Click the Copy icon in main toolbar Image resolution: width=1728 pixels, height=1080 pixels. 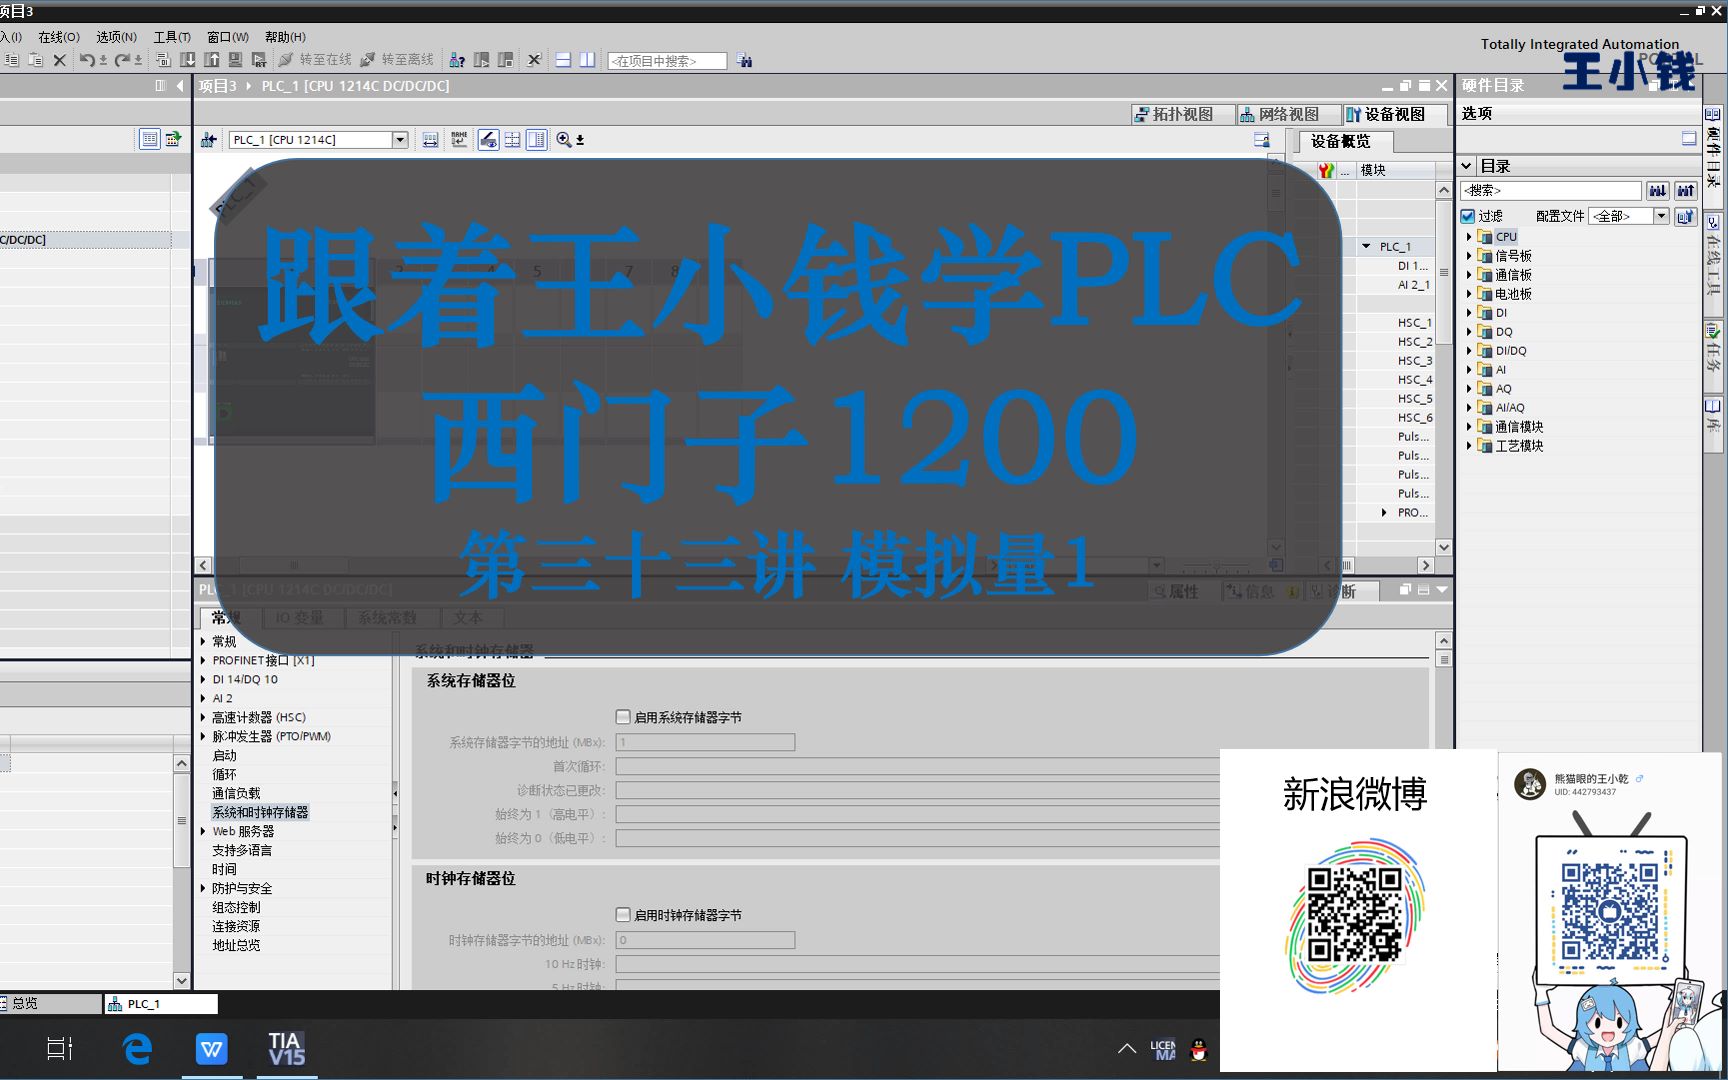(11, 60)
